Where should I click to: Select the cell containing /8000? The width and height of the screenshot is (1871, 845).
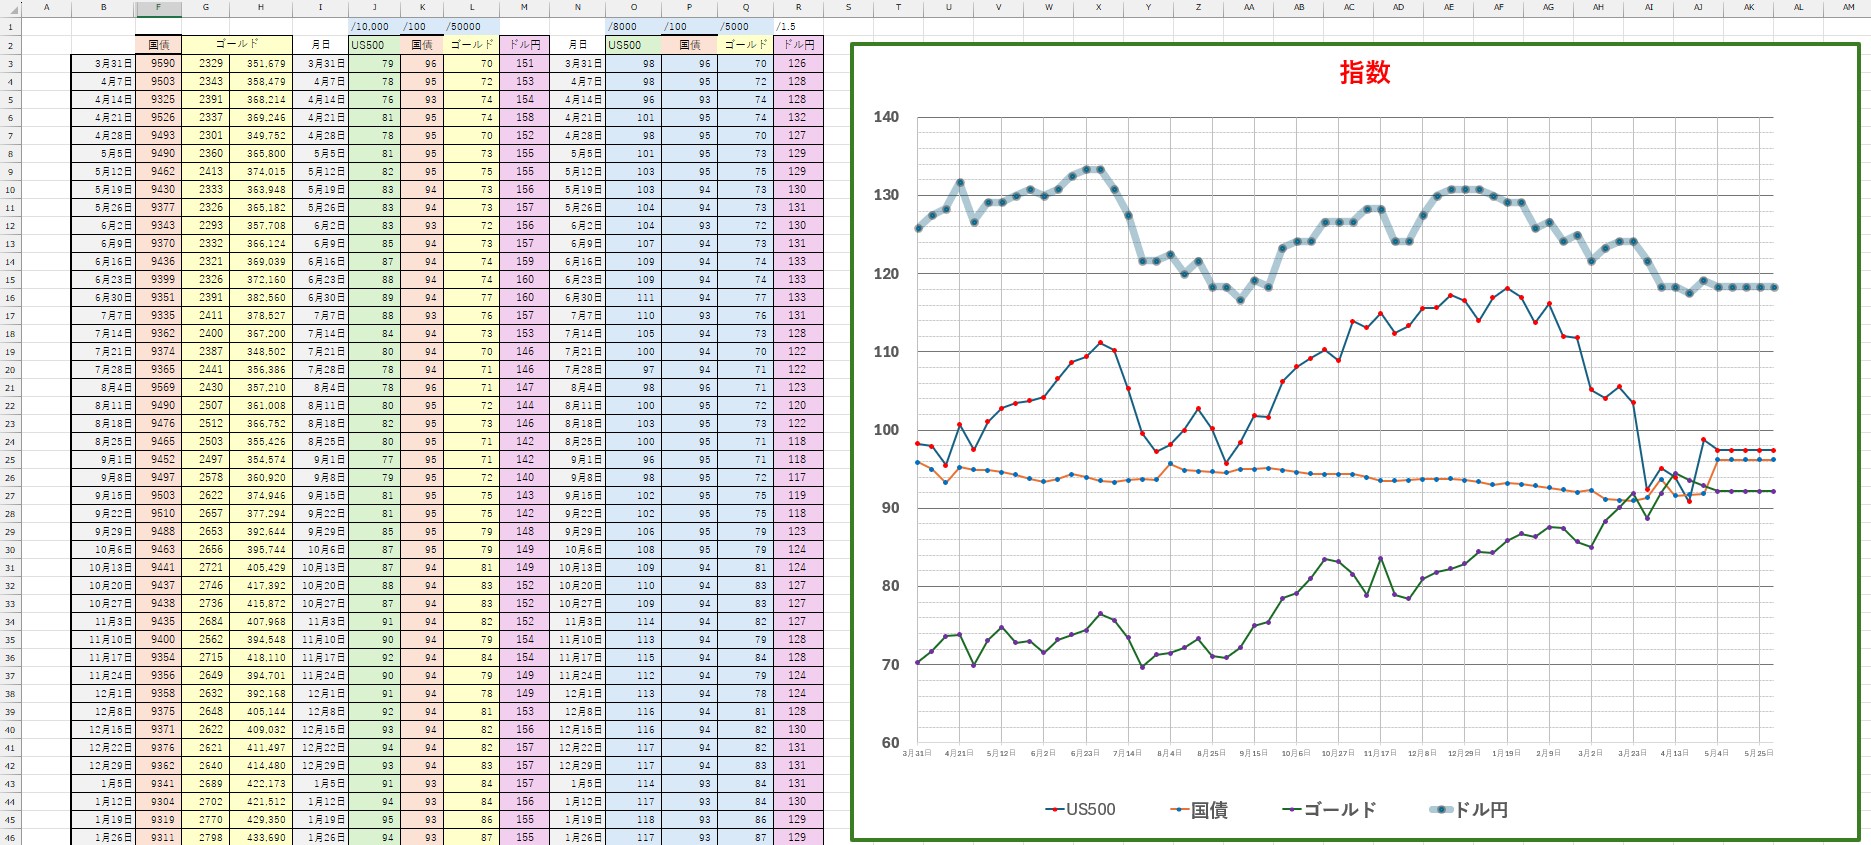[632, 27]
